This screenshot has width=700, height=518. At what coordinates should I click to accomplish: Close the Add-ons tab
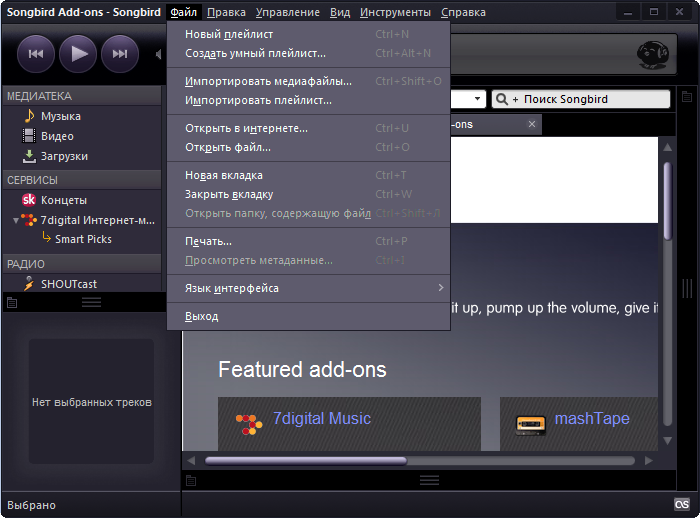(532, 124)
